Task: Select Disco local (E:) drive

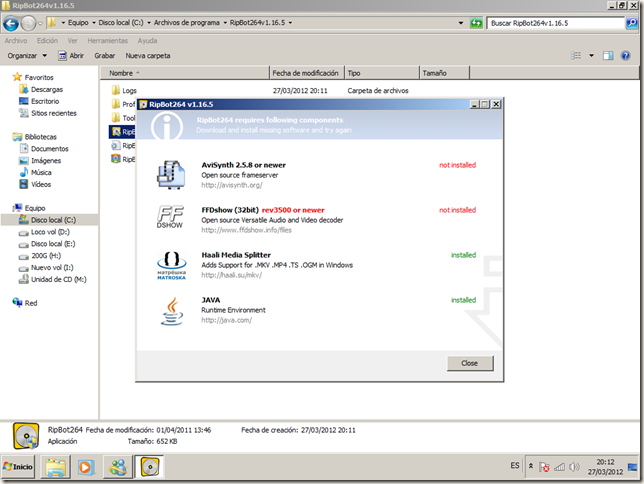Action: click(47, 244)
